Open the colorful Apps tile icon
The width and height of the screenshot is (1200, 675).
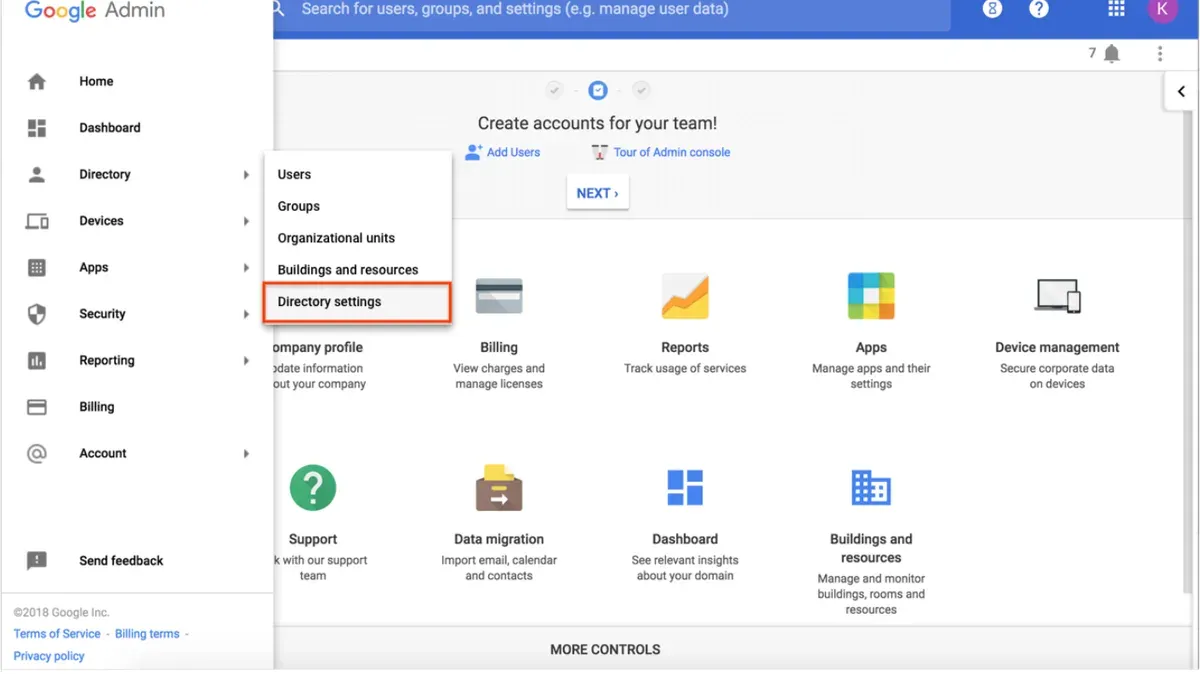[871, 296]
